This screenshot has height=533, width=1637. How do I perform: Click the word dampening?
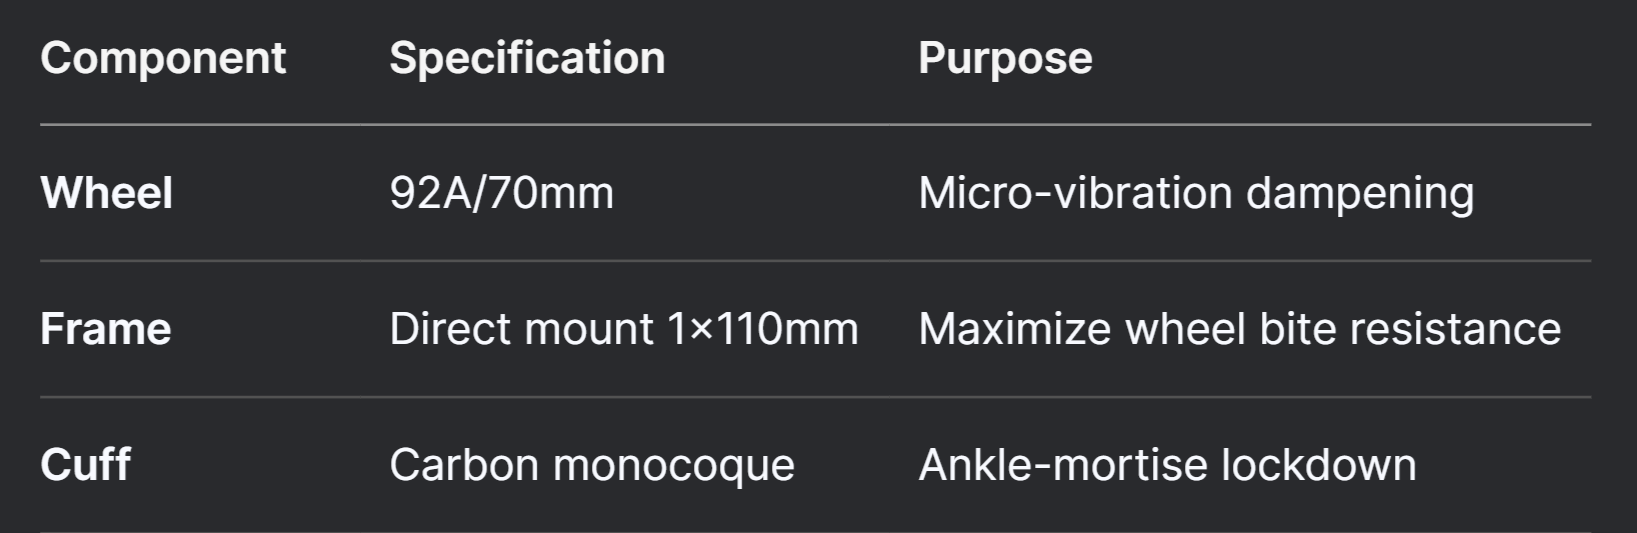point(1360,195)
